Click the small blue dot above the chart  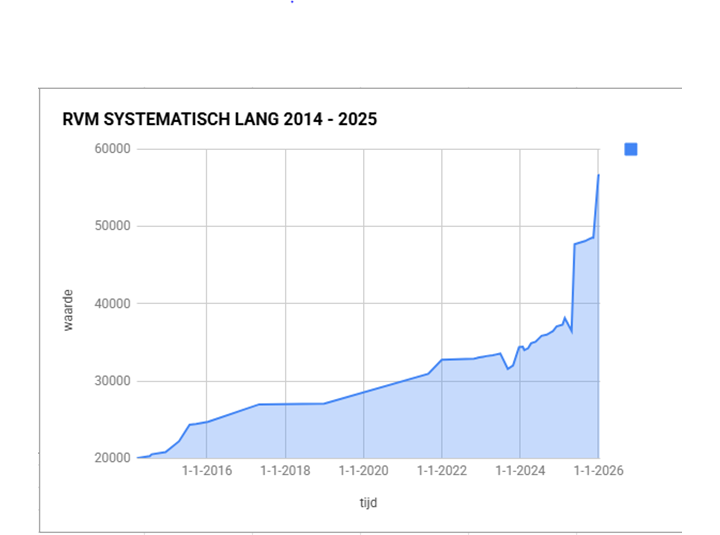292,2
